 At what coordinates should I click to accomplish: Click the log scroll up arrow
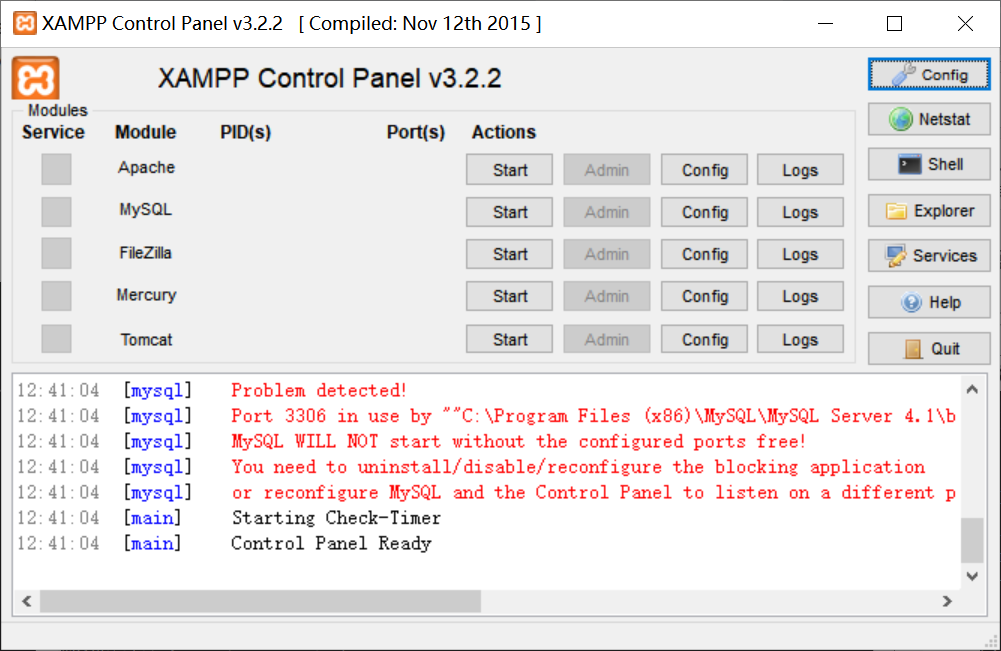972,389
